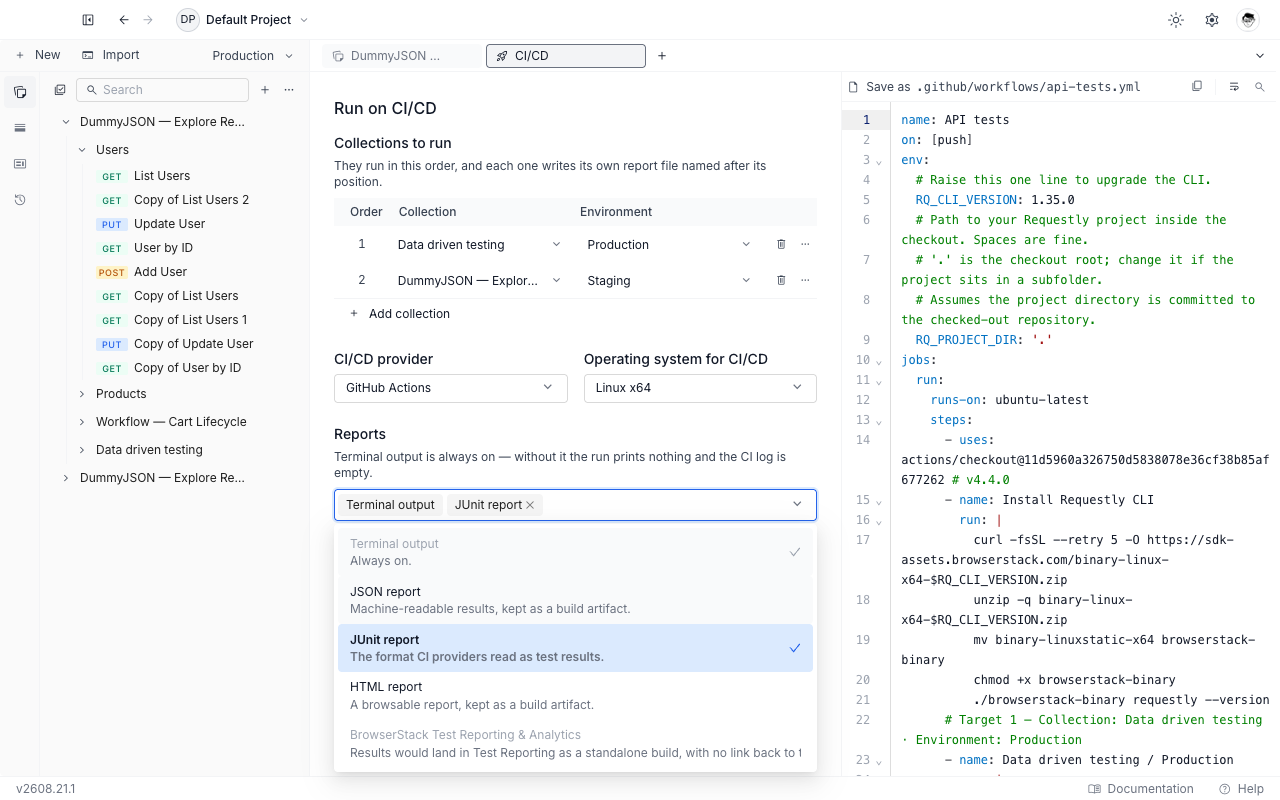Expand the Data driven testing folder
The image size is (1280, 800).
pos(82,450)
